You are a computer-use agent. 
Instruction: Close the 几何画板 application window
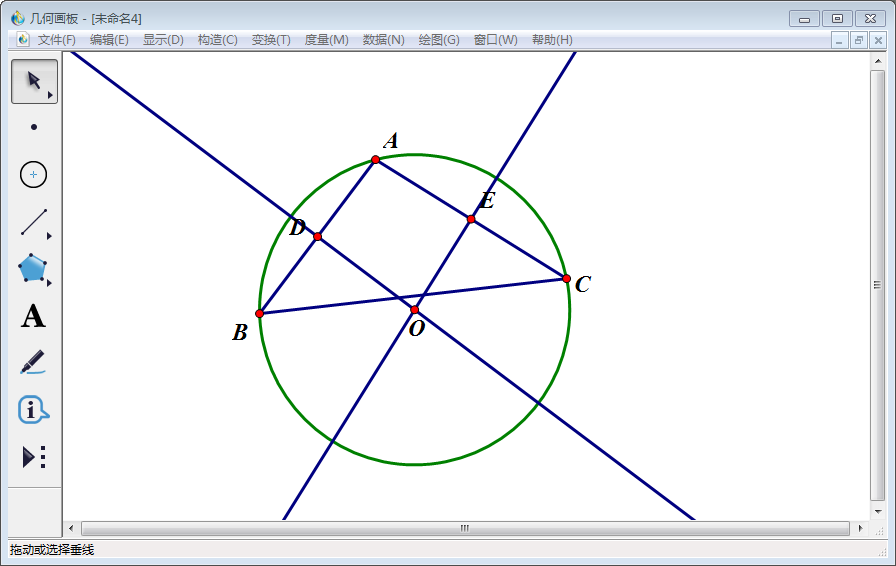[870, 19]
